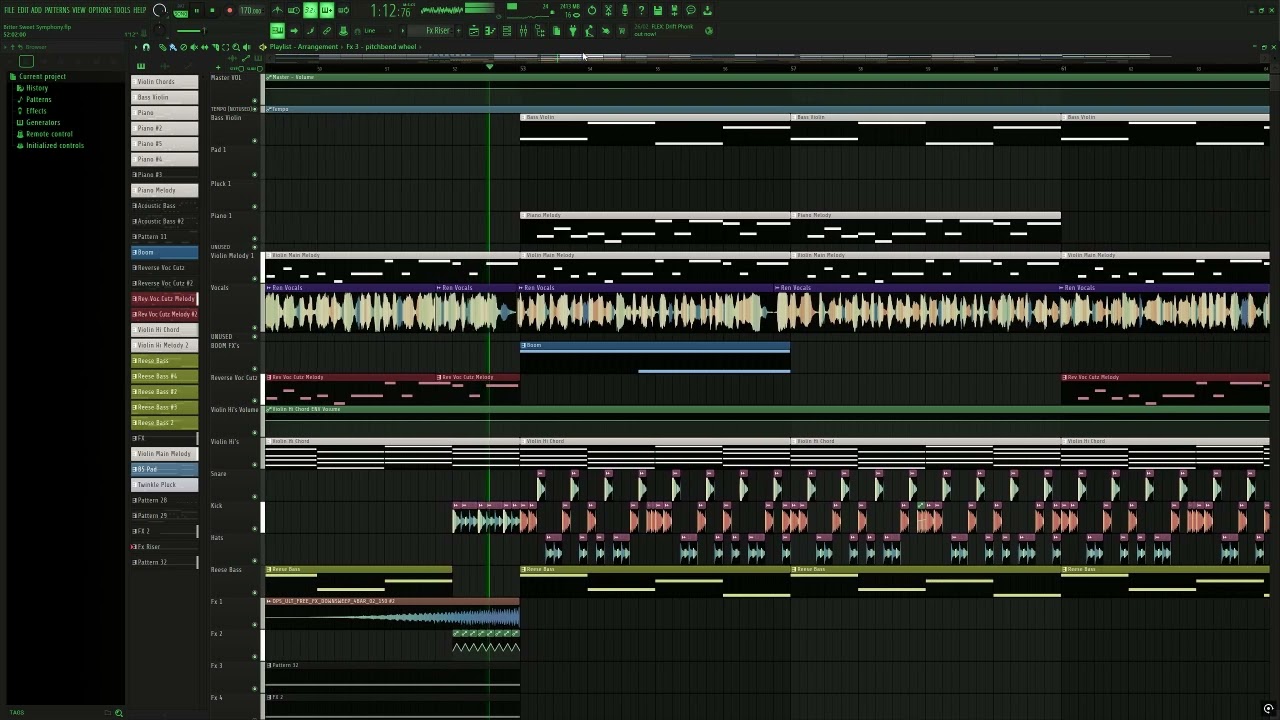Expand the Effects browser item
The height and width of the screenshot is (720, 1280).
point(36,111)
